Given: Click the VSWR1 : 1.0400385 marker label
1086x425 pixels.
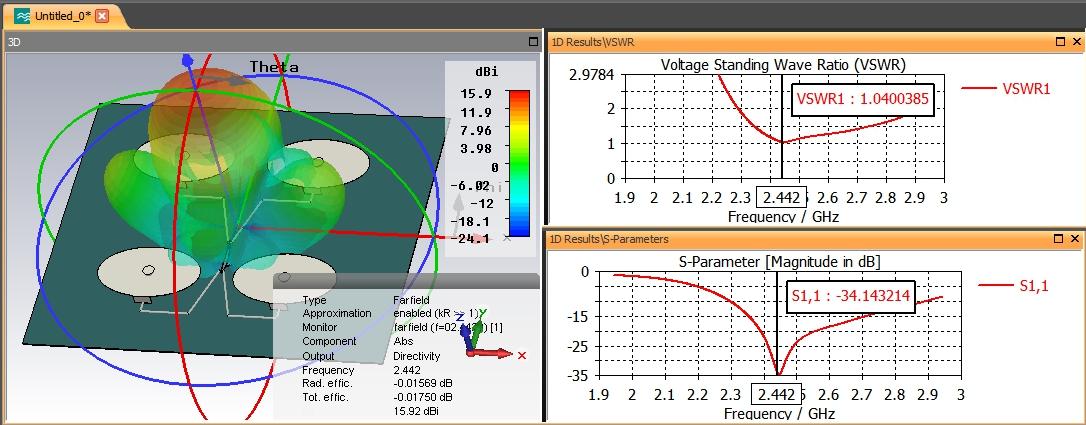Looking at the screenshot, I should (x=862, y=99).
